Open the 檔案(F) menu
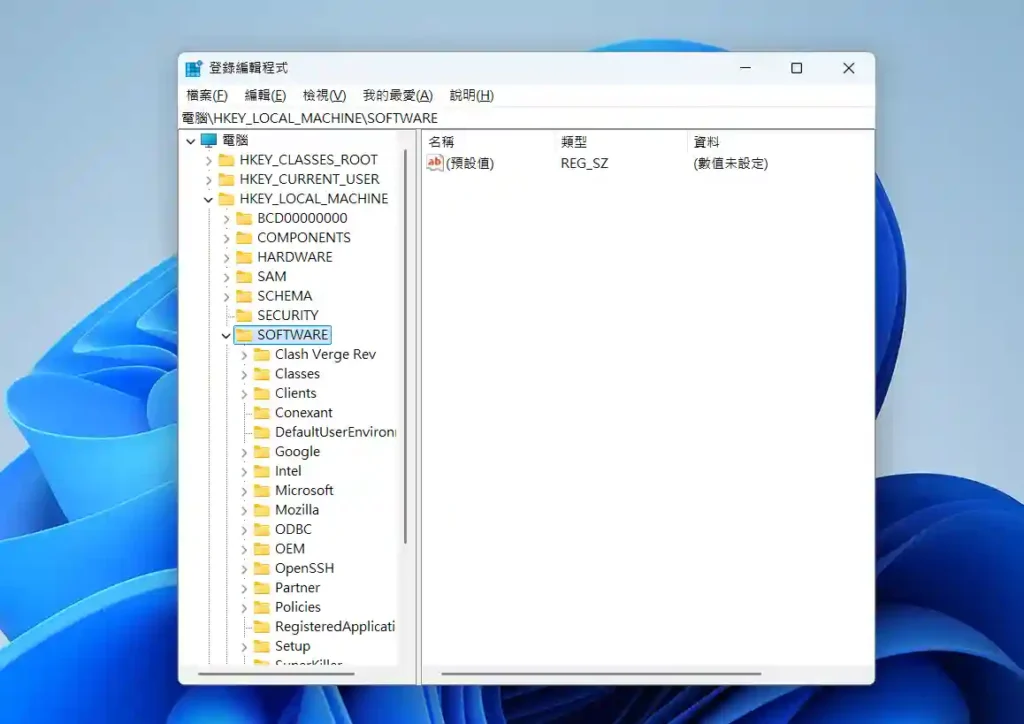The height and width of the screenshot is (724, 1024). 207,95
